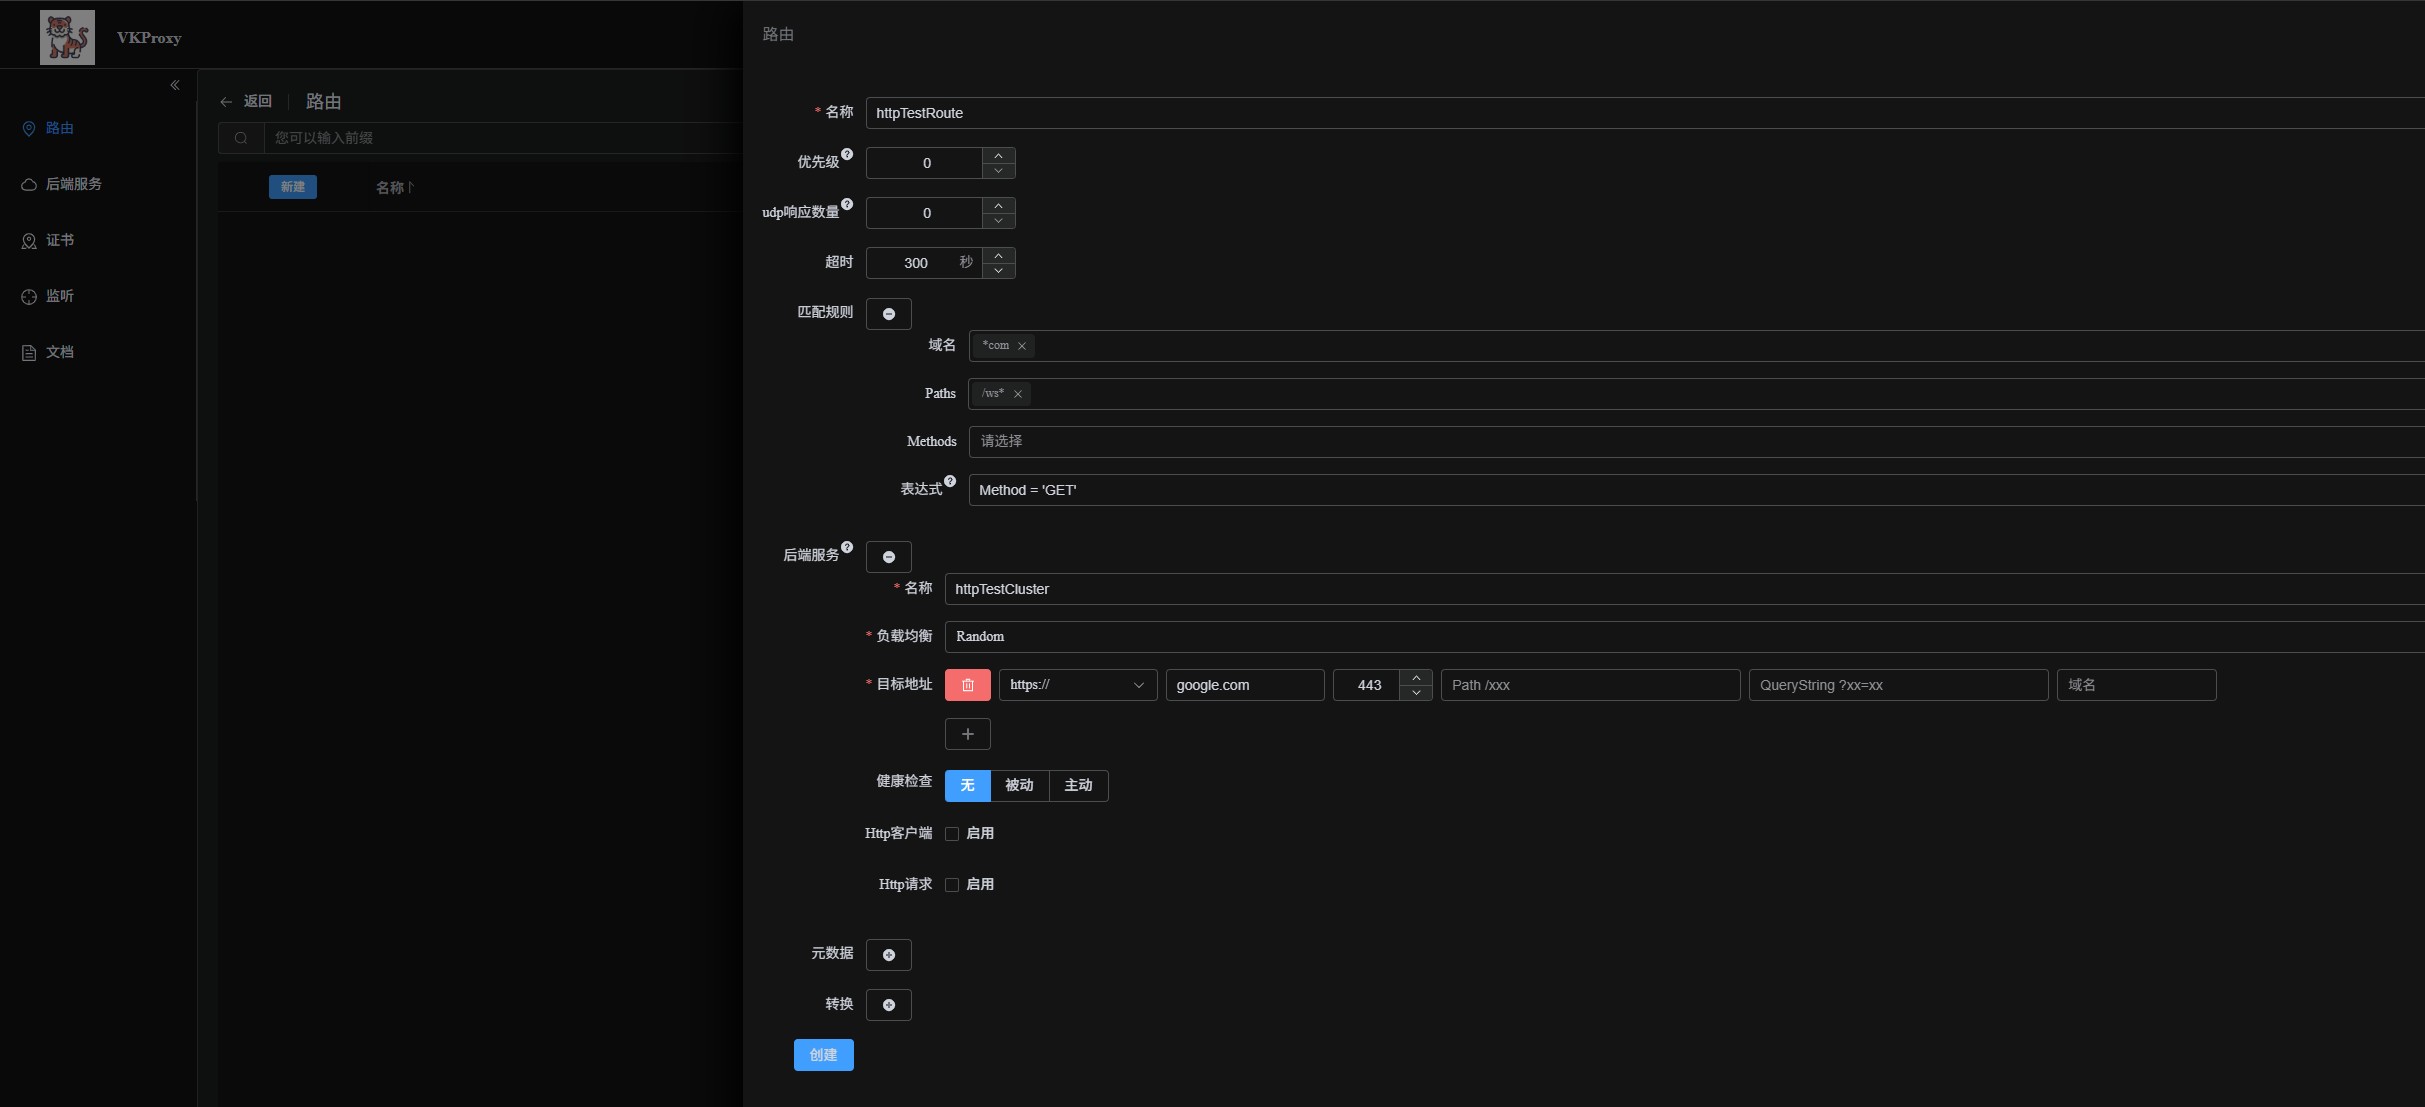Image resolution: width=2425 pixels, height=1107 pixels.
Task: Open the Methods 请选择 dropdown
Action: pos(1697,442)
